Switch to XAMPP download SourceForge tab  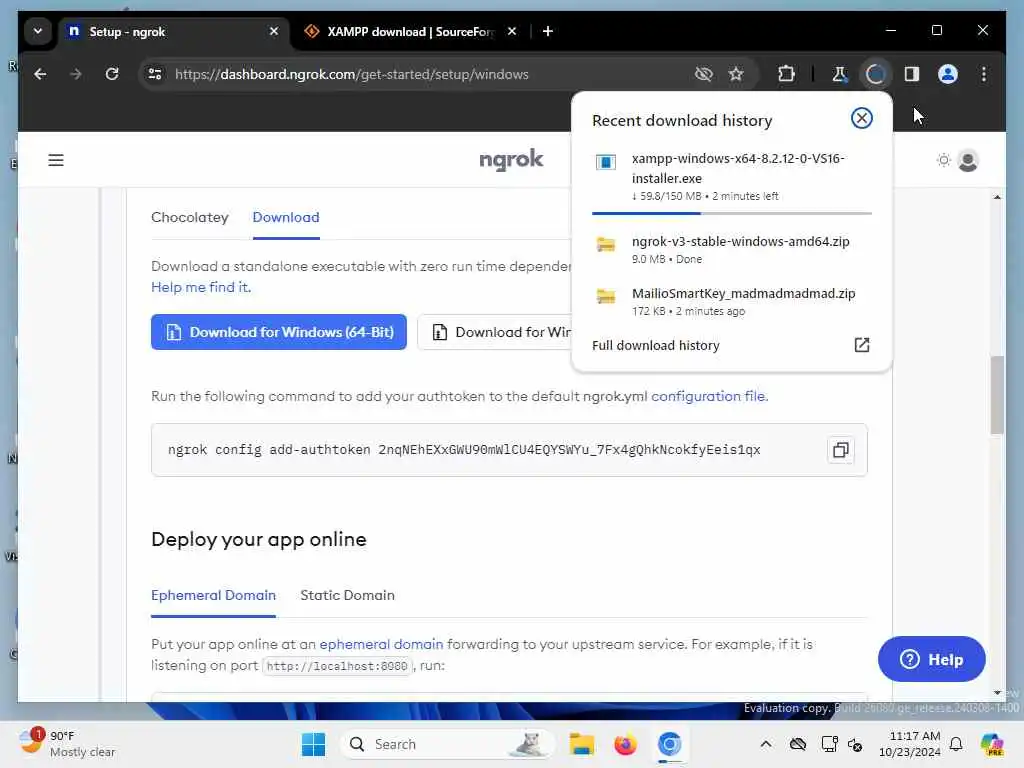point(410,31)
